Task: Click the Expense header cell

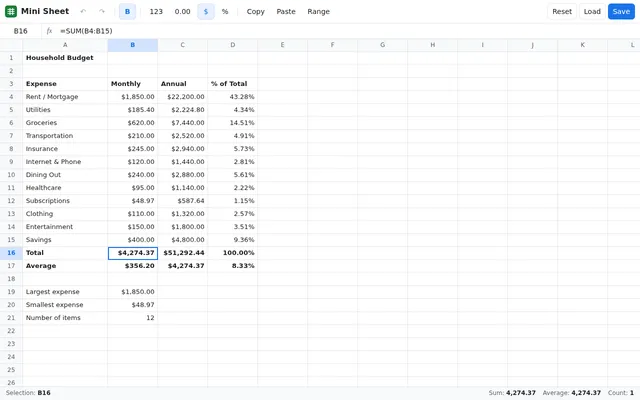Action: click(x=65, y=84)
